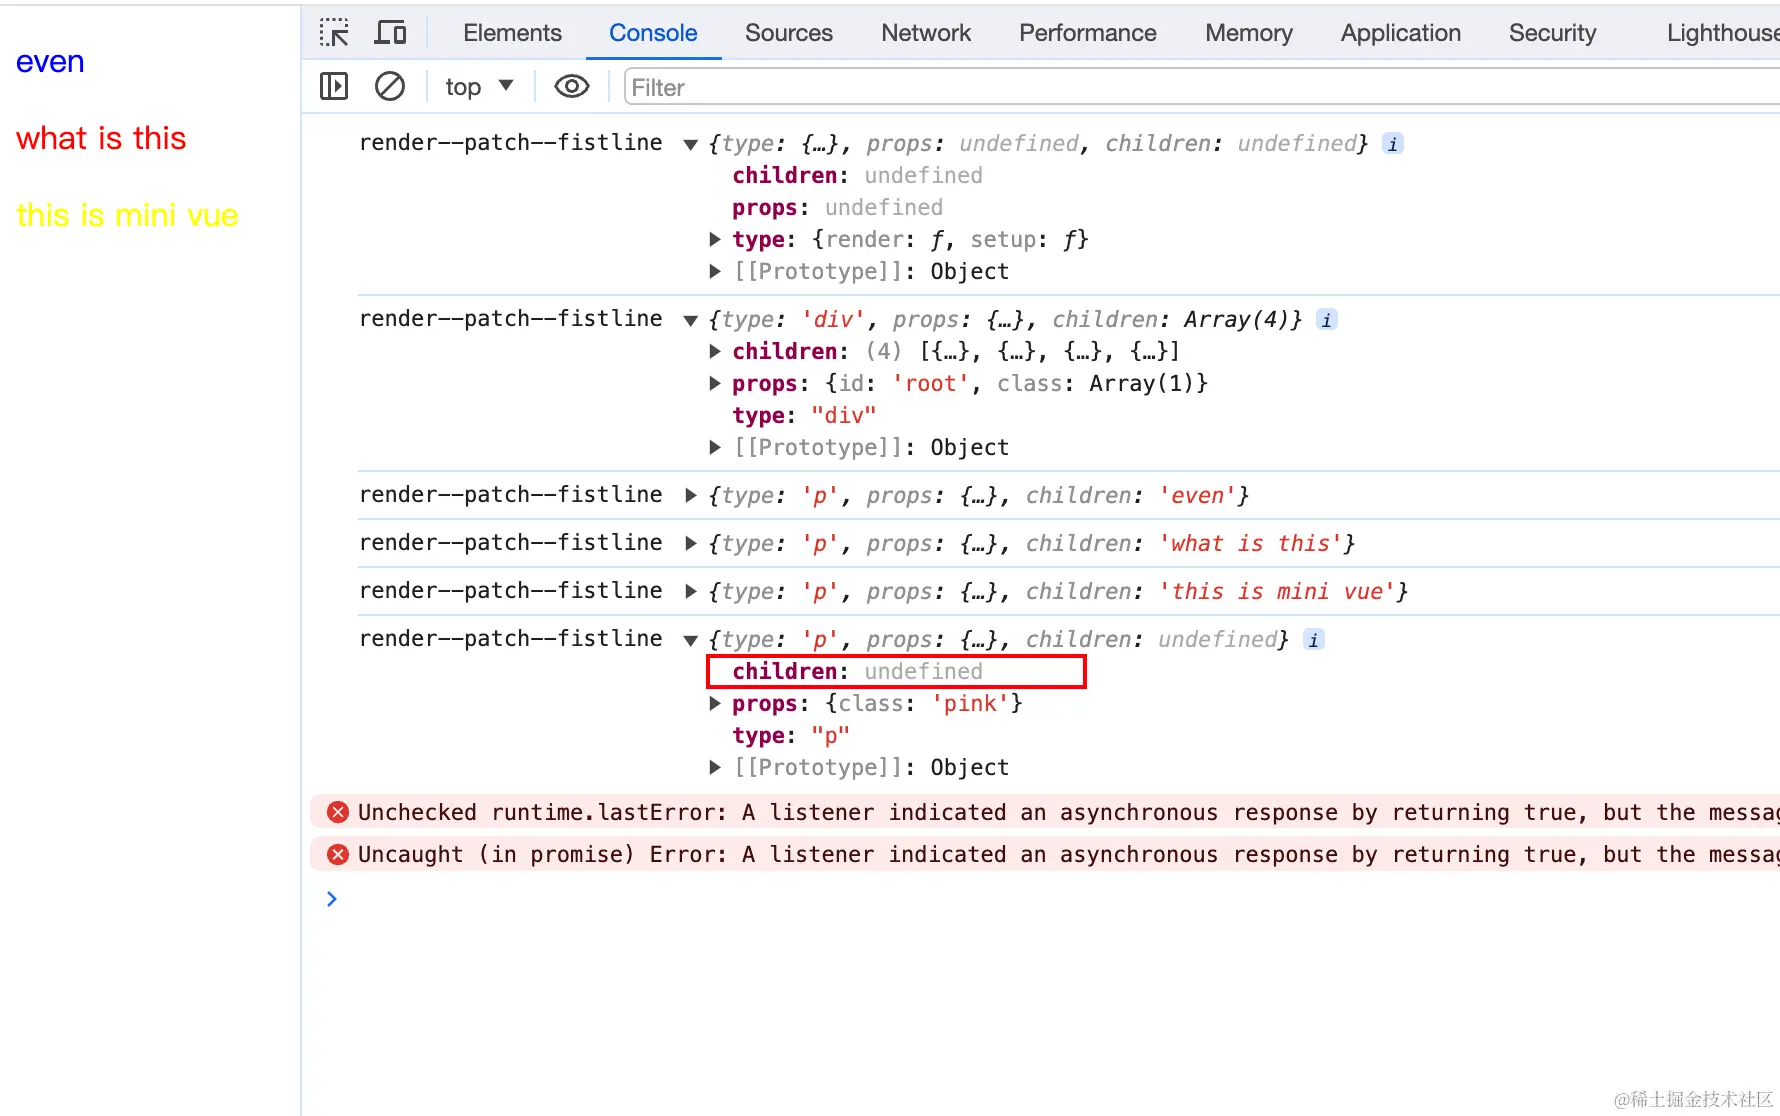Collapse the last 'p' object with undefined children
The width and height of the screenshot is (1780, 1116).
pyautogui.click(x=690, y=640)
